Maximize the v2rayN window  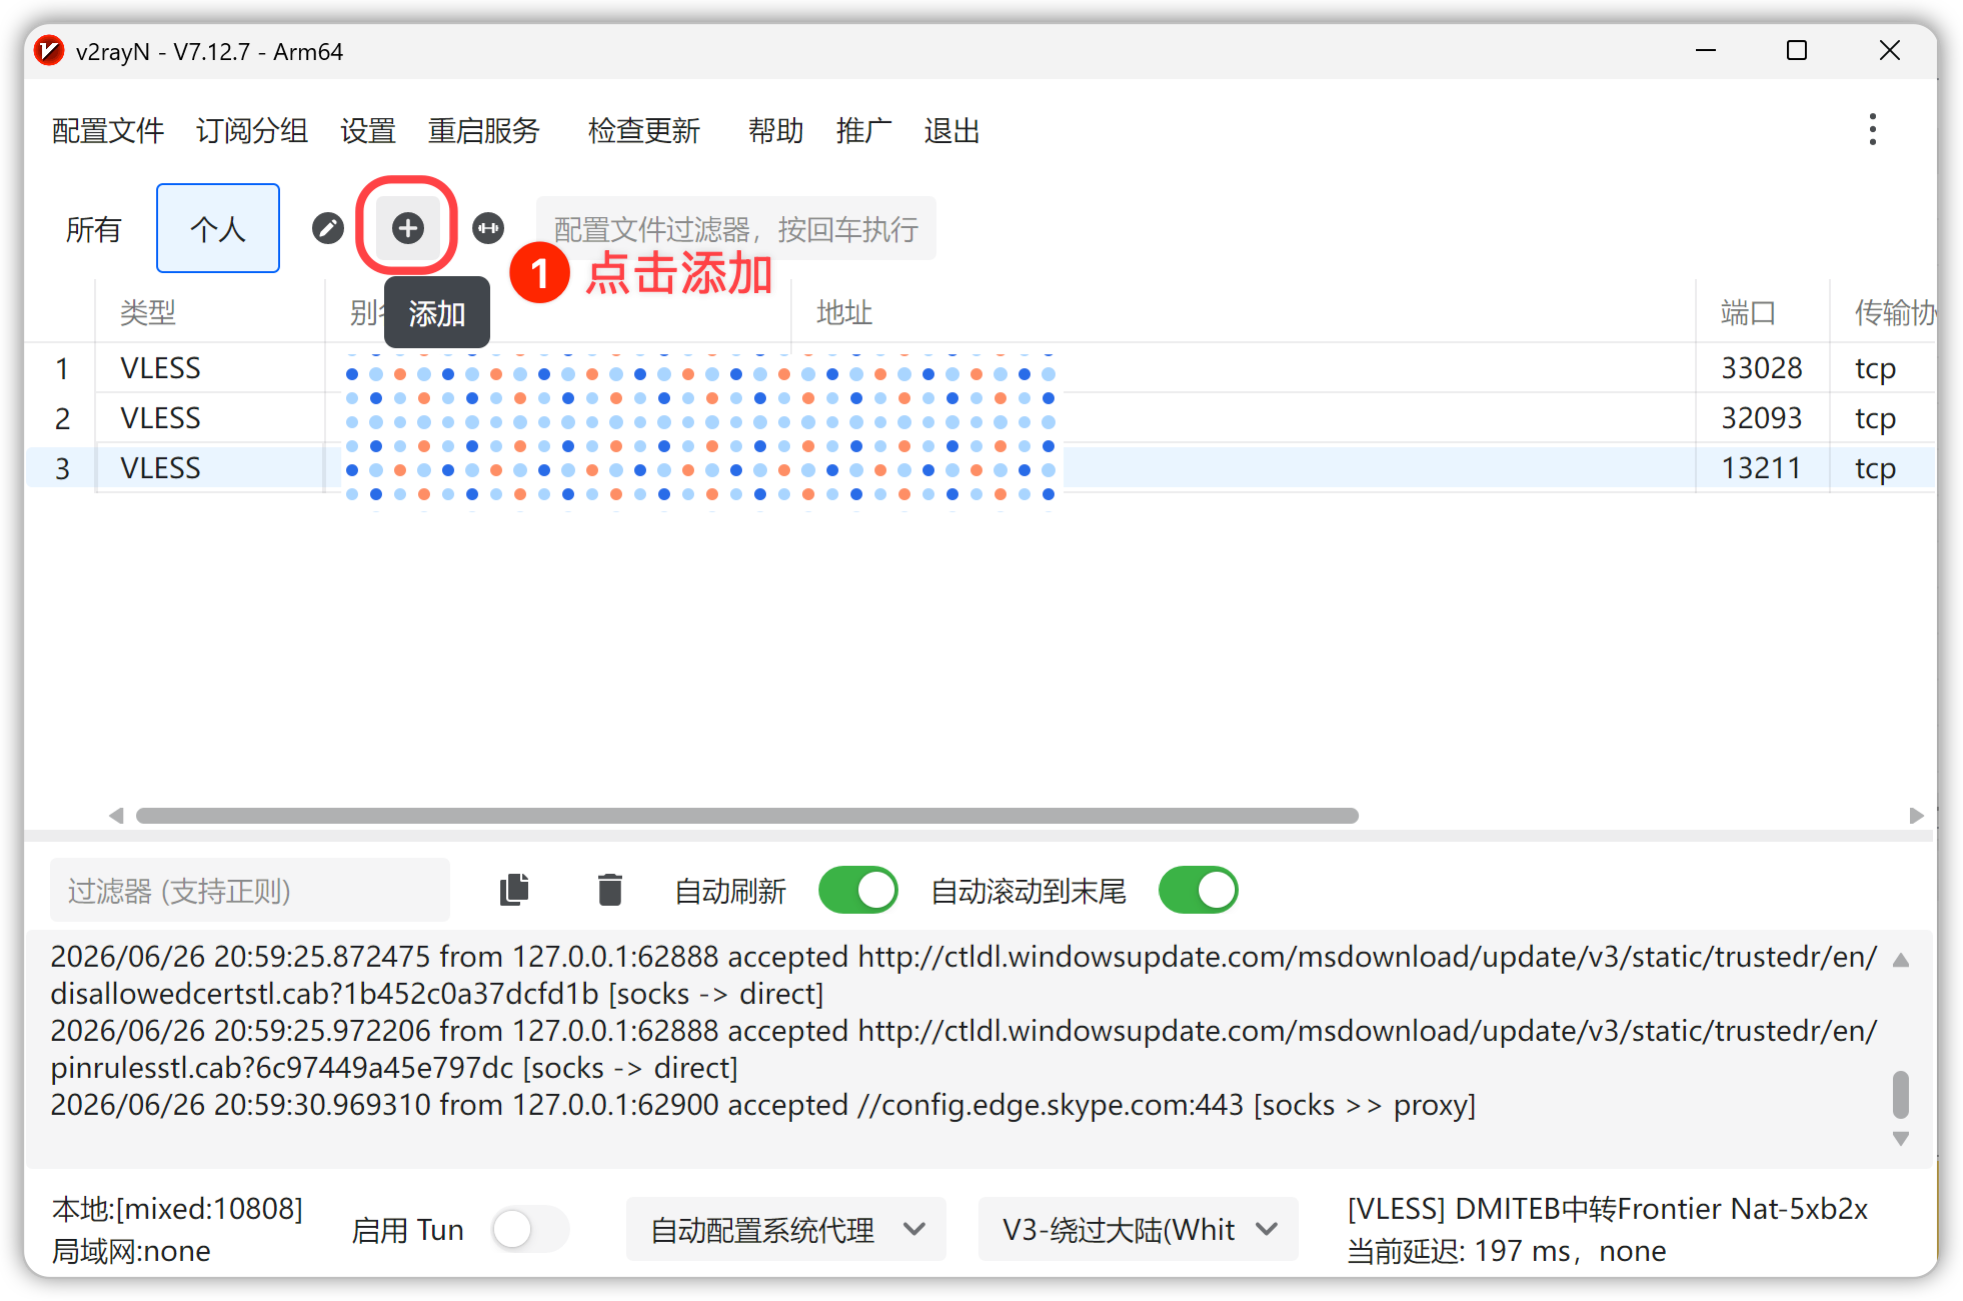click(x=1797, y=51)
